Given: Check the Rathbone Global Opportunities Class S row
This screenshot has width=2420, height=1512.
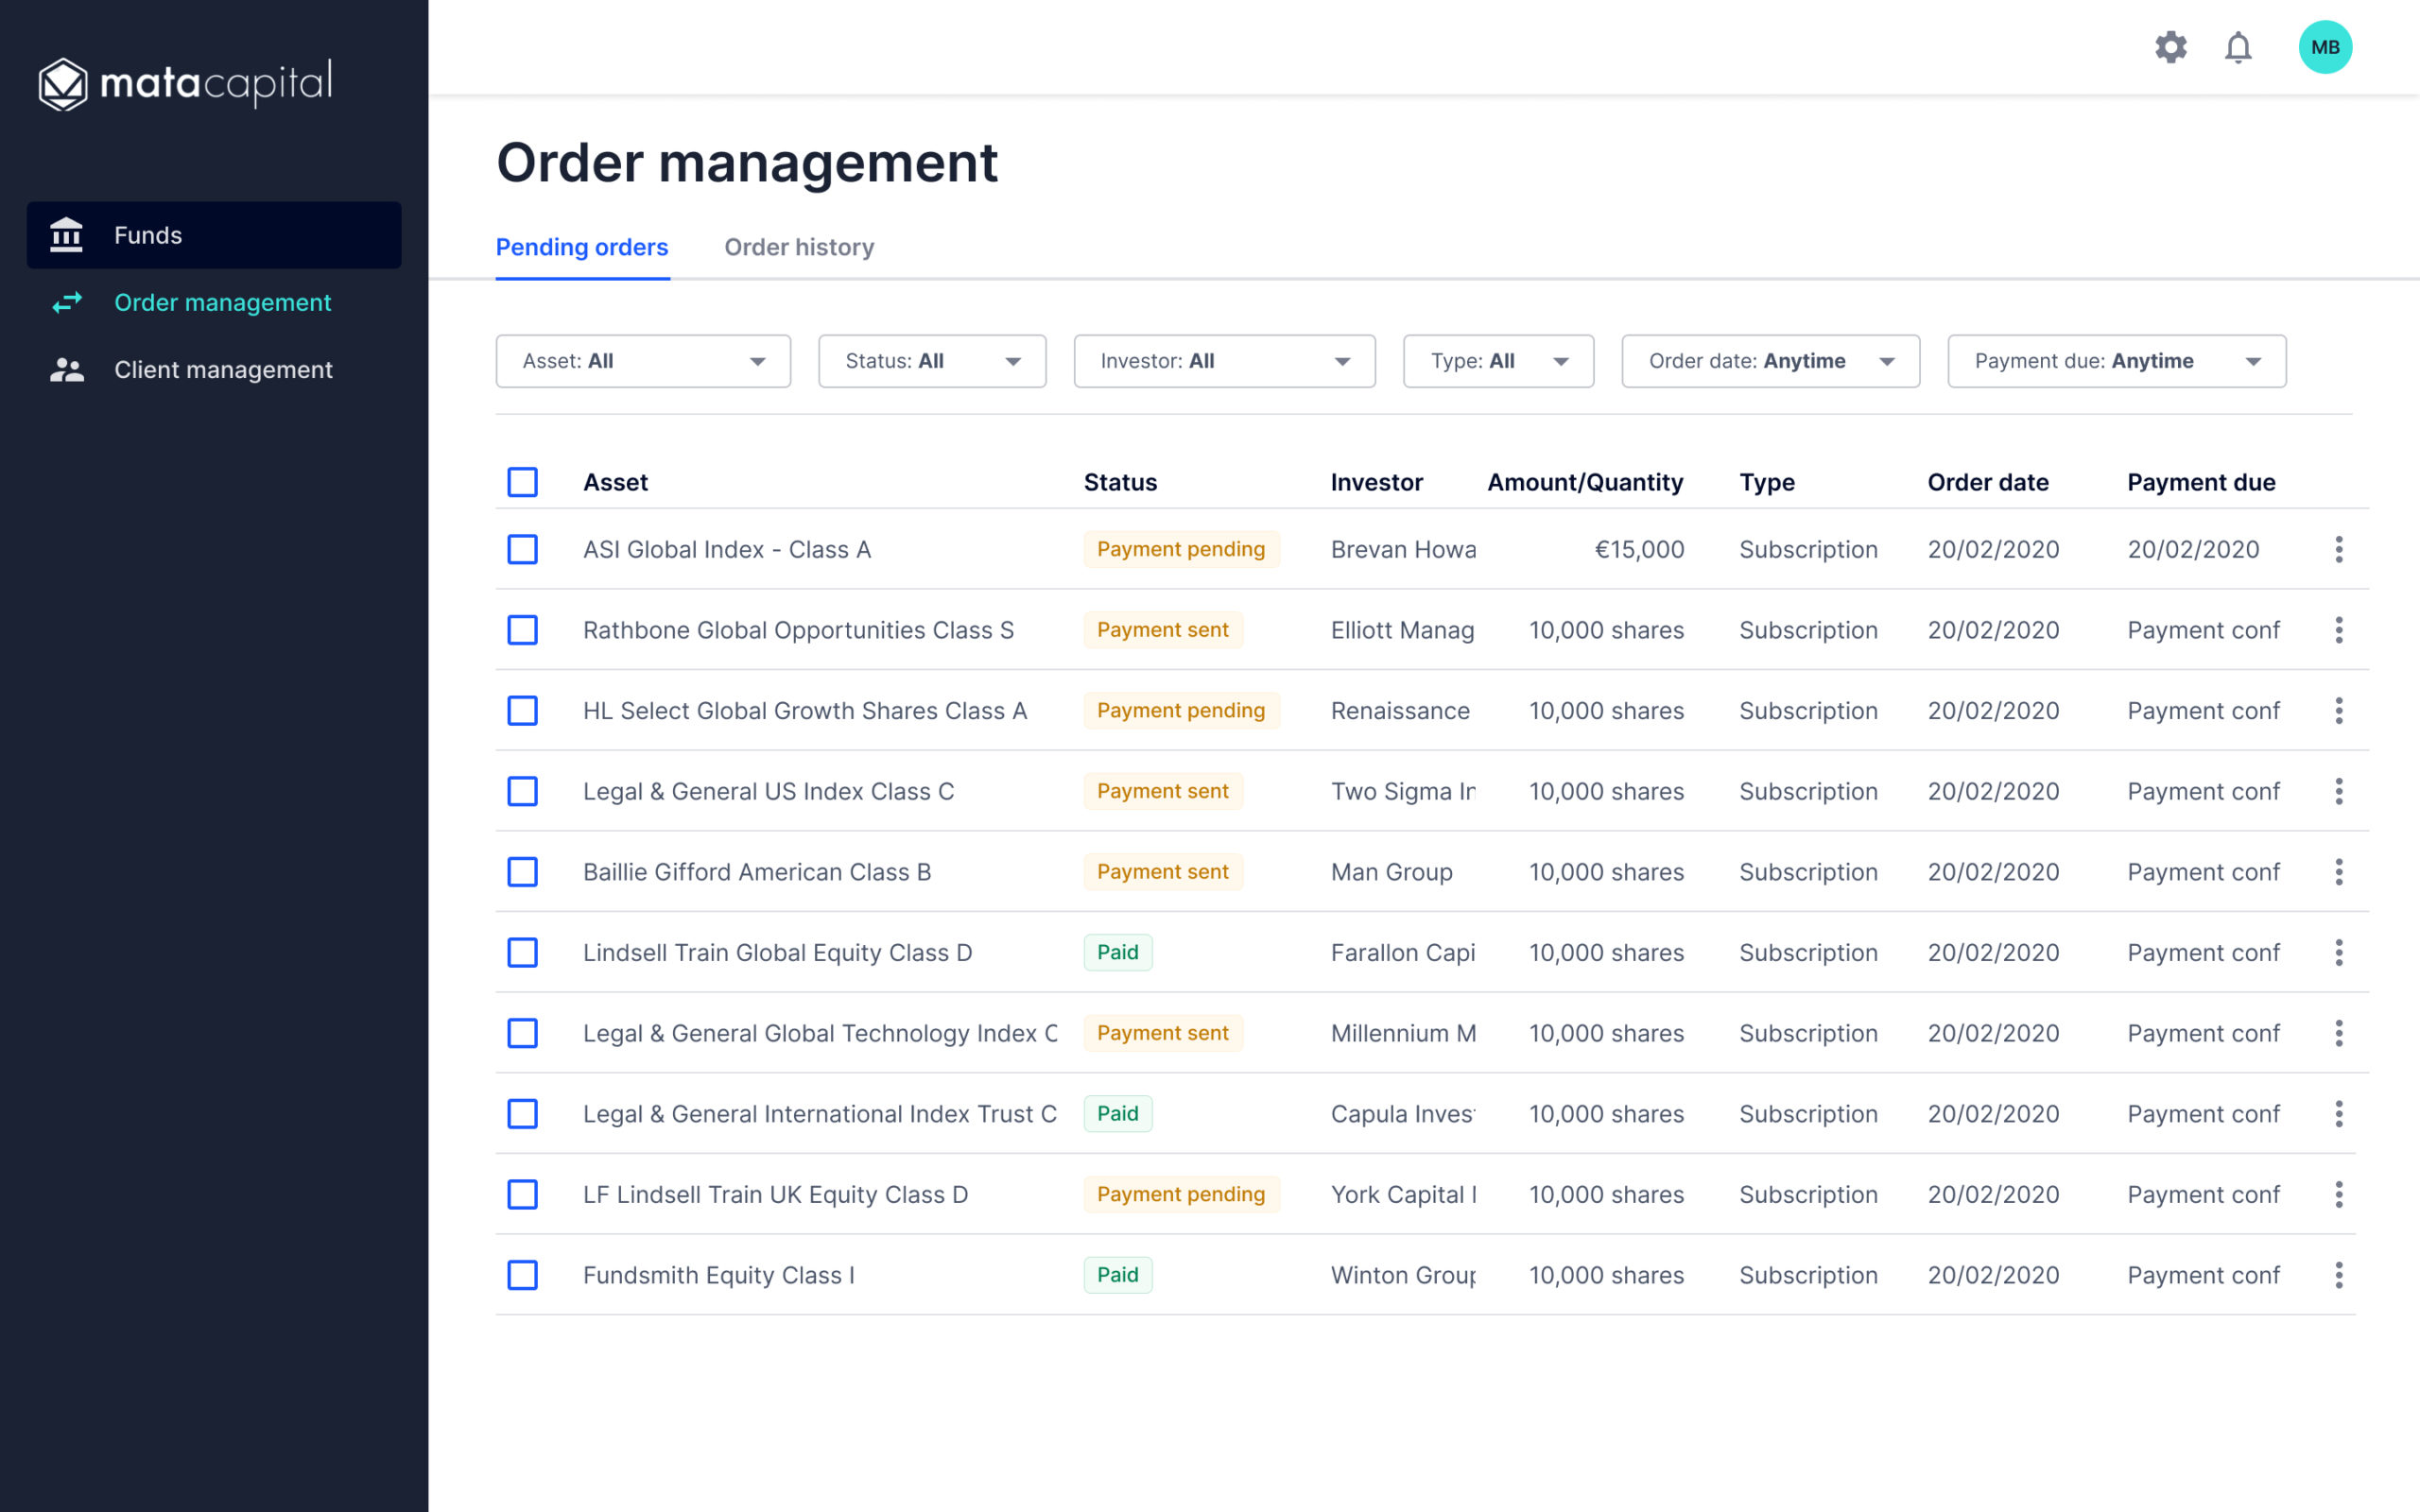Looking at the screenshot, I should [522, 630].
